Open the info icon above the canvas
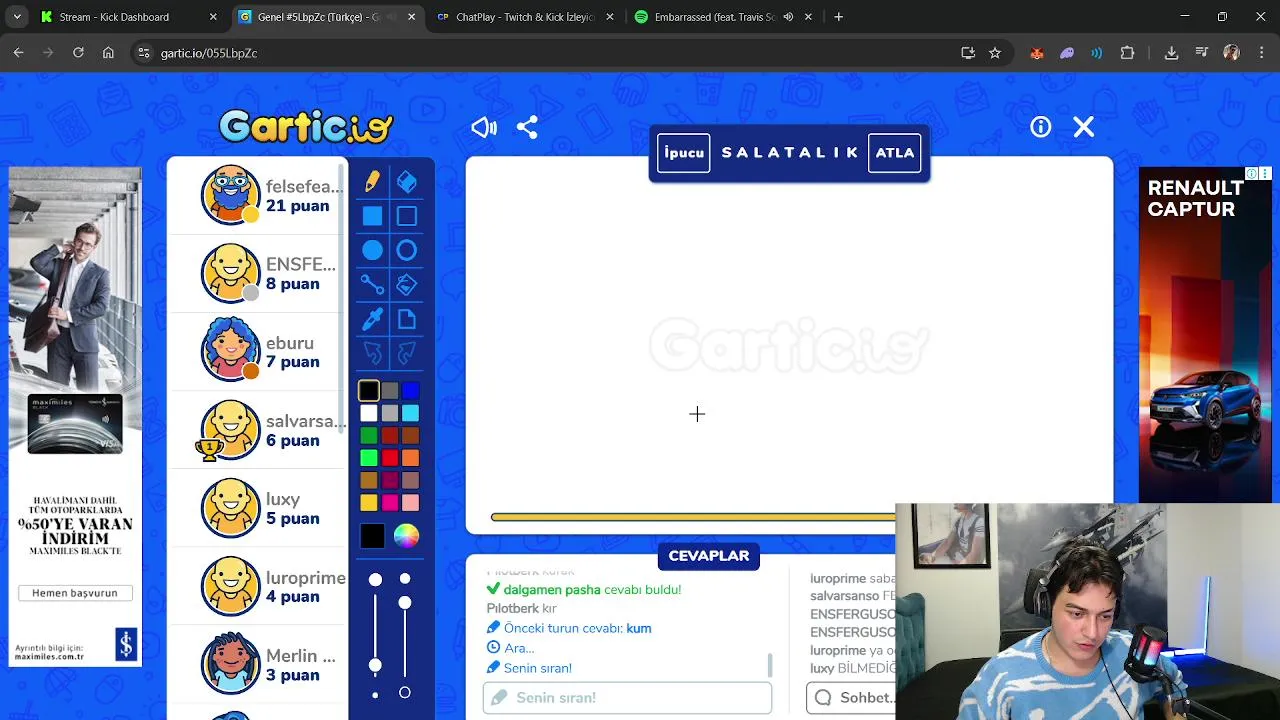The width and height of the screenshot is (1280, 720). [x=1041, y=127]
